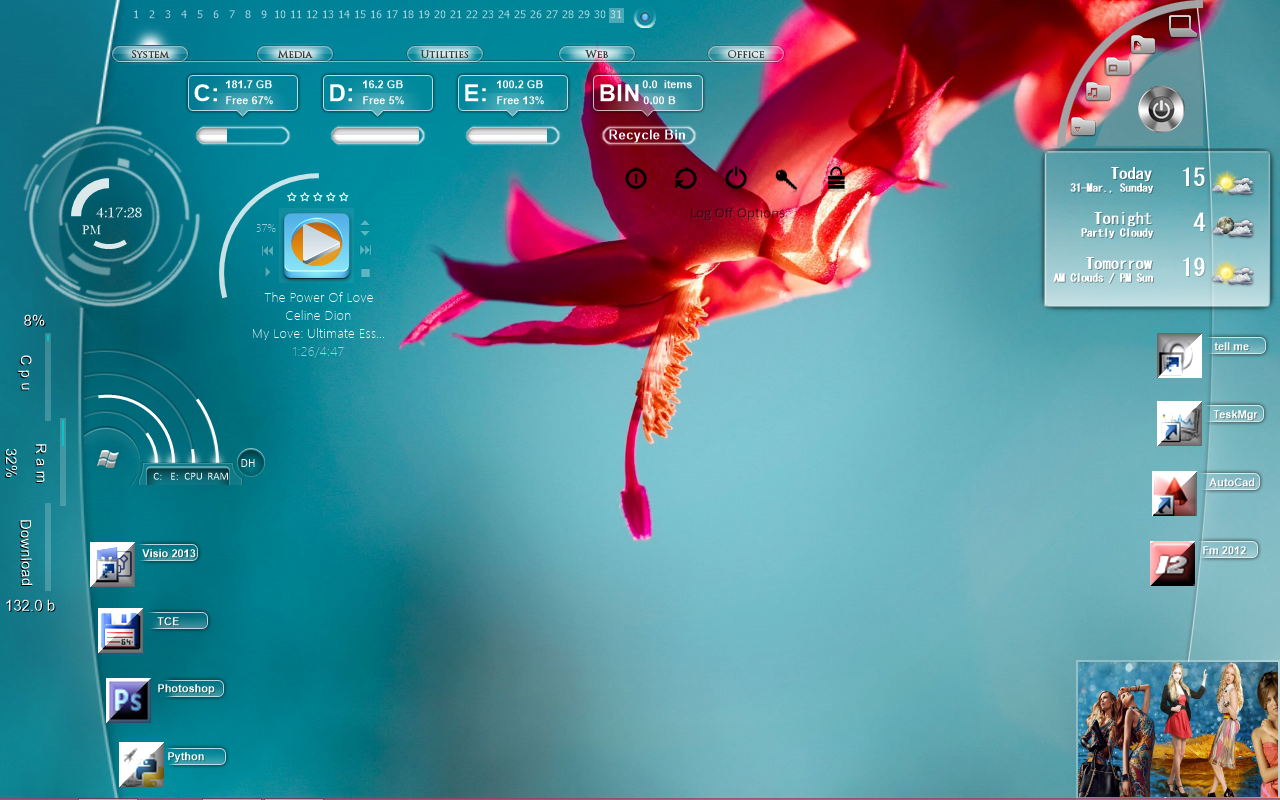Select calendar day 31

click(x=616, y=15)
